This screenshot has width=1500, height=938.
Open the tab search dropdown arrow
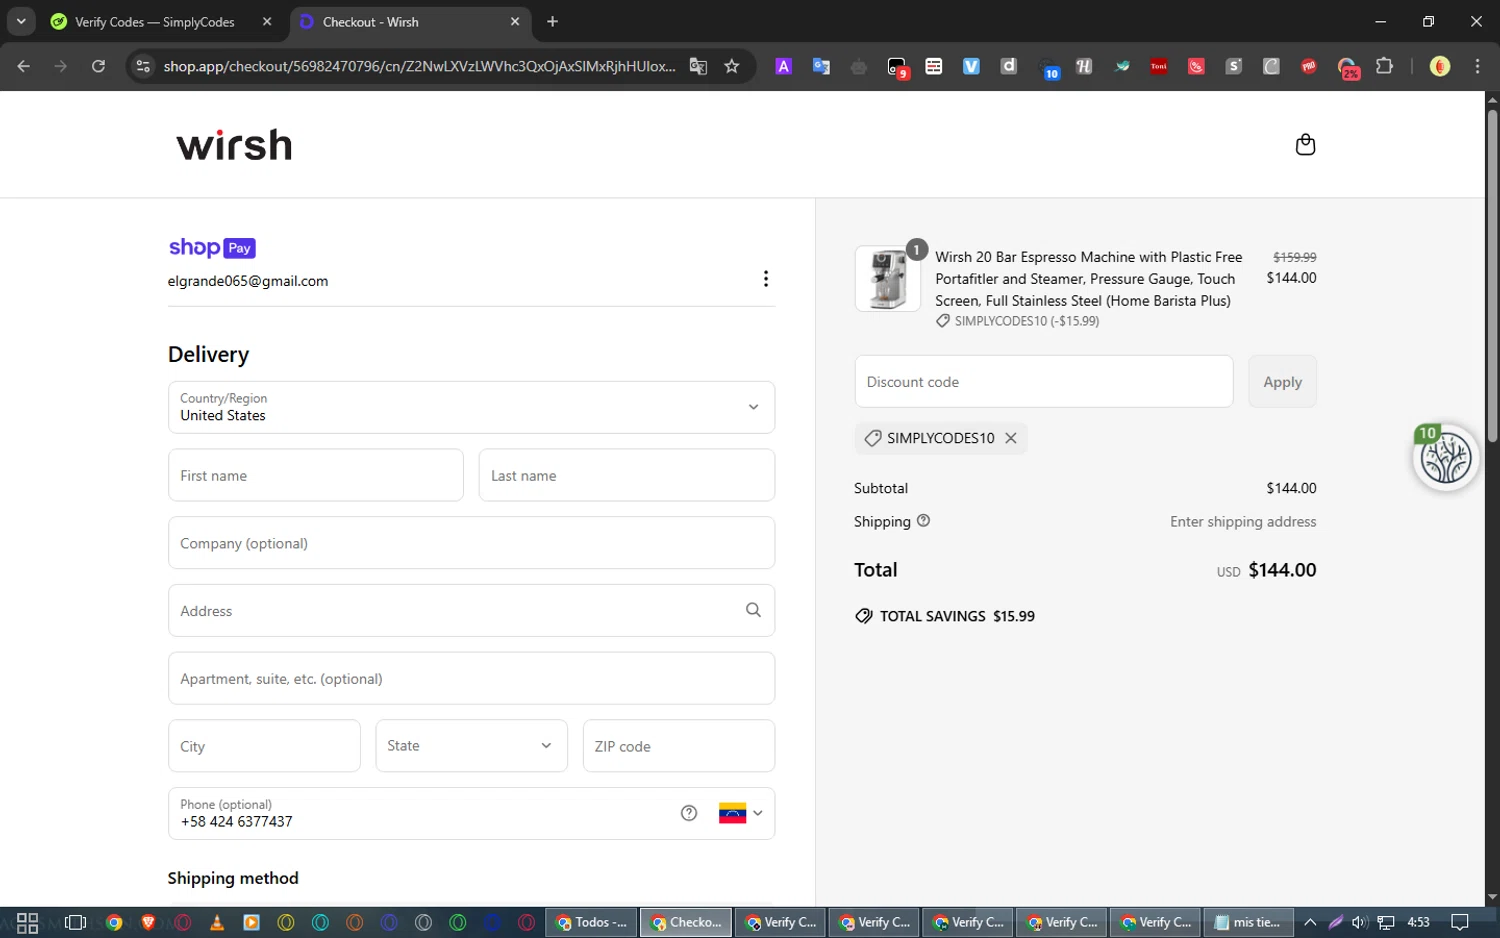point(21,21)
